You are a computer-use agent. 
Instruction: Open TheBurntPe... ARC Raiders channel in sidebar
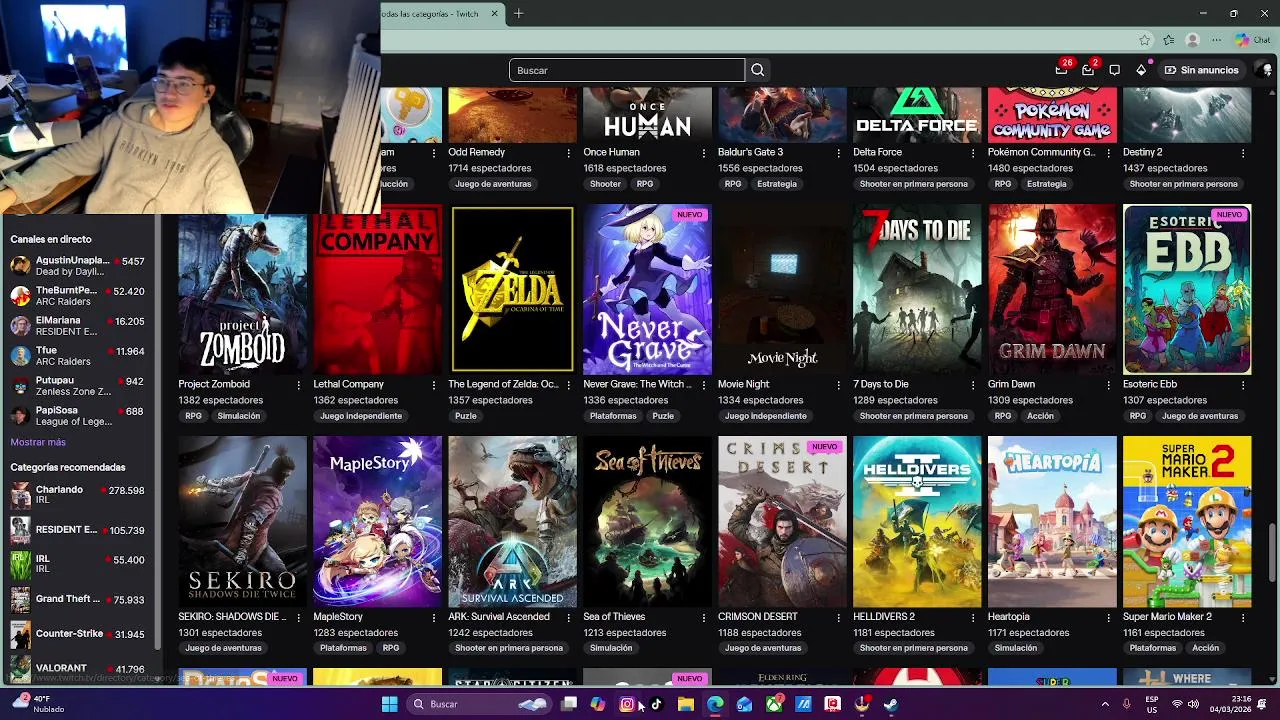click(78, 296)
